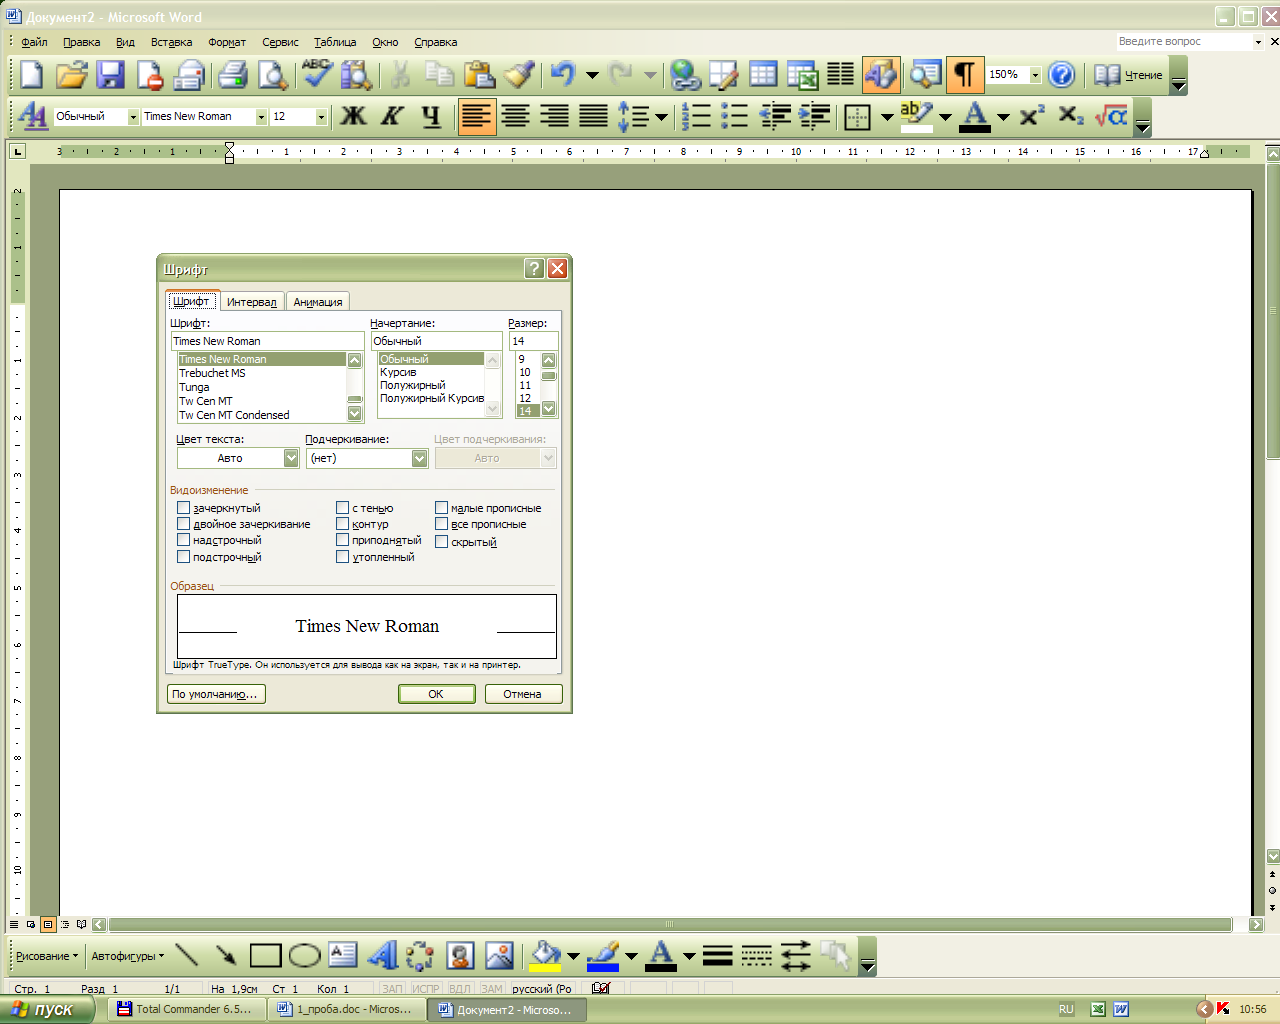Justify the paragraph text
The image size is (1280, 1024).
593,117
